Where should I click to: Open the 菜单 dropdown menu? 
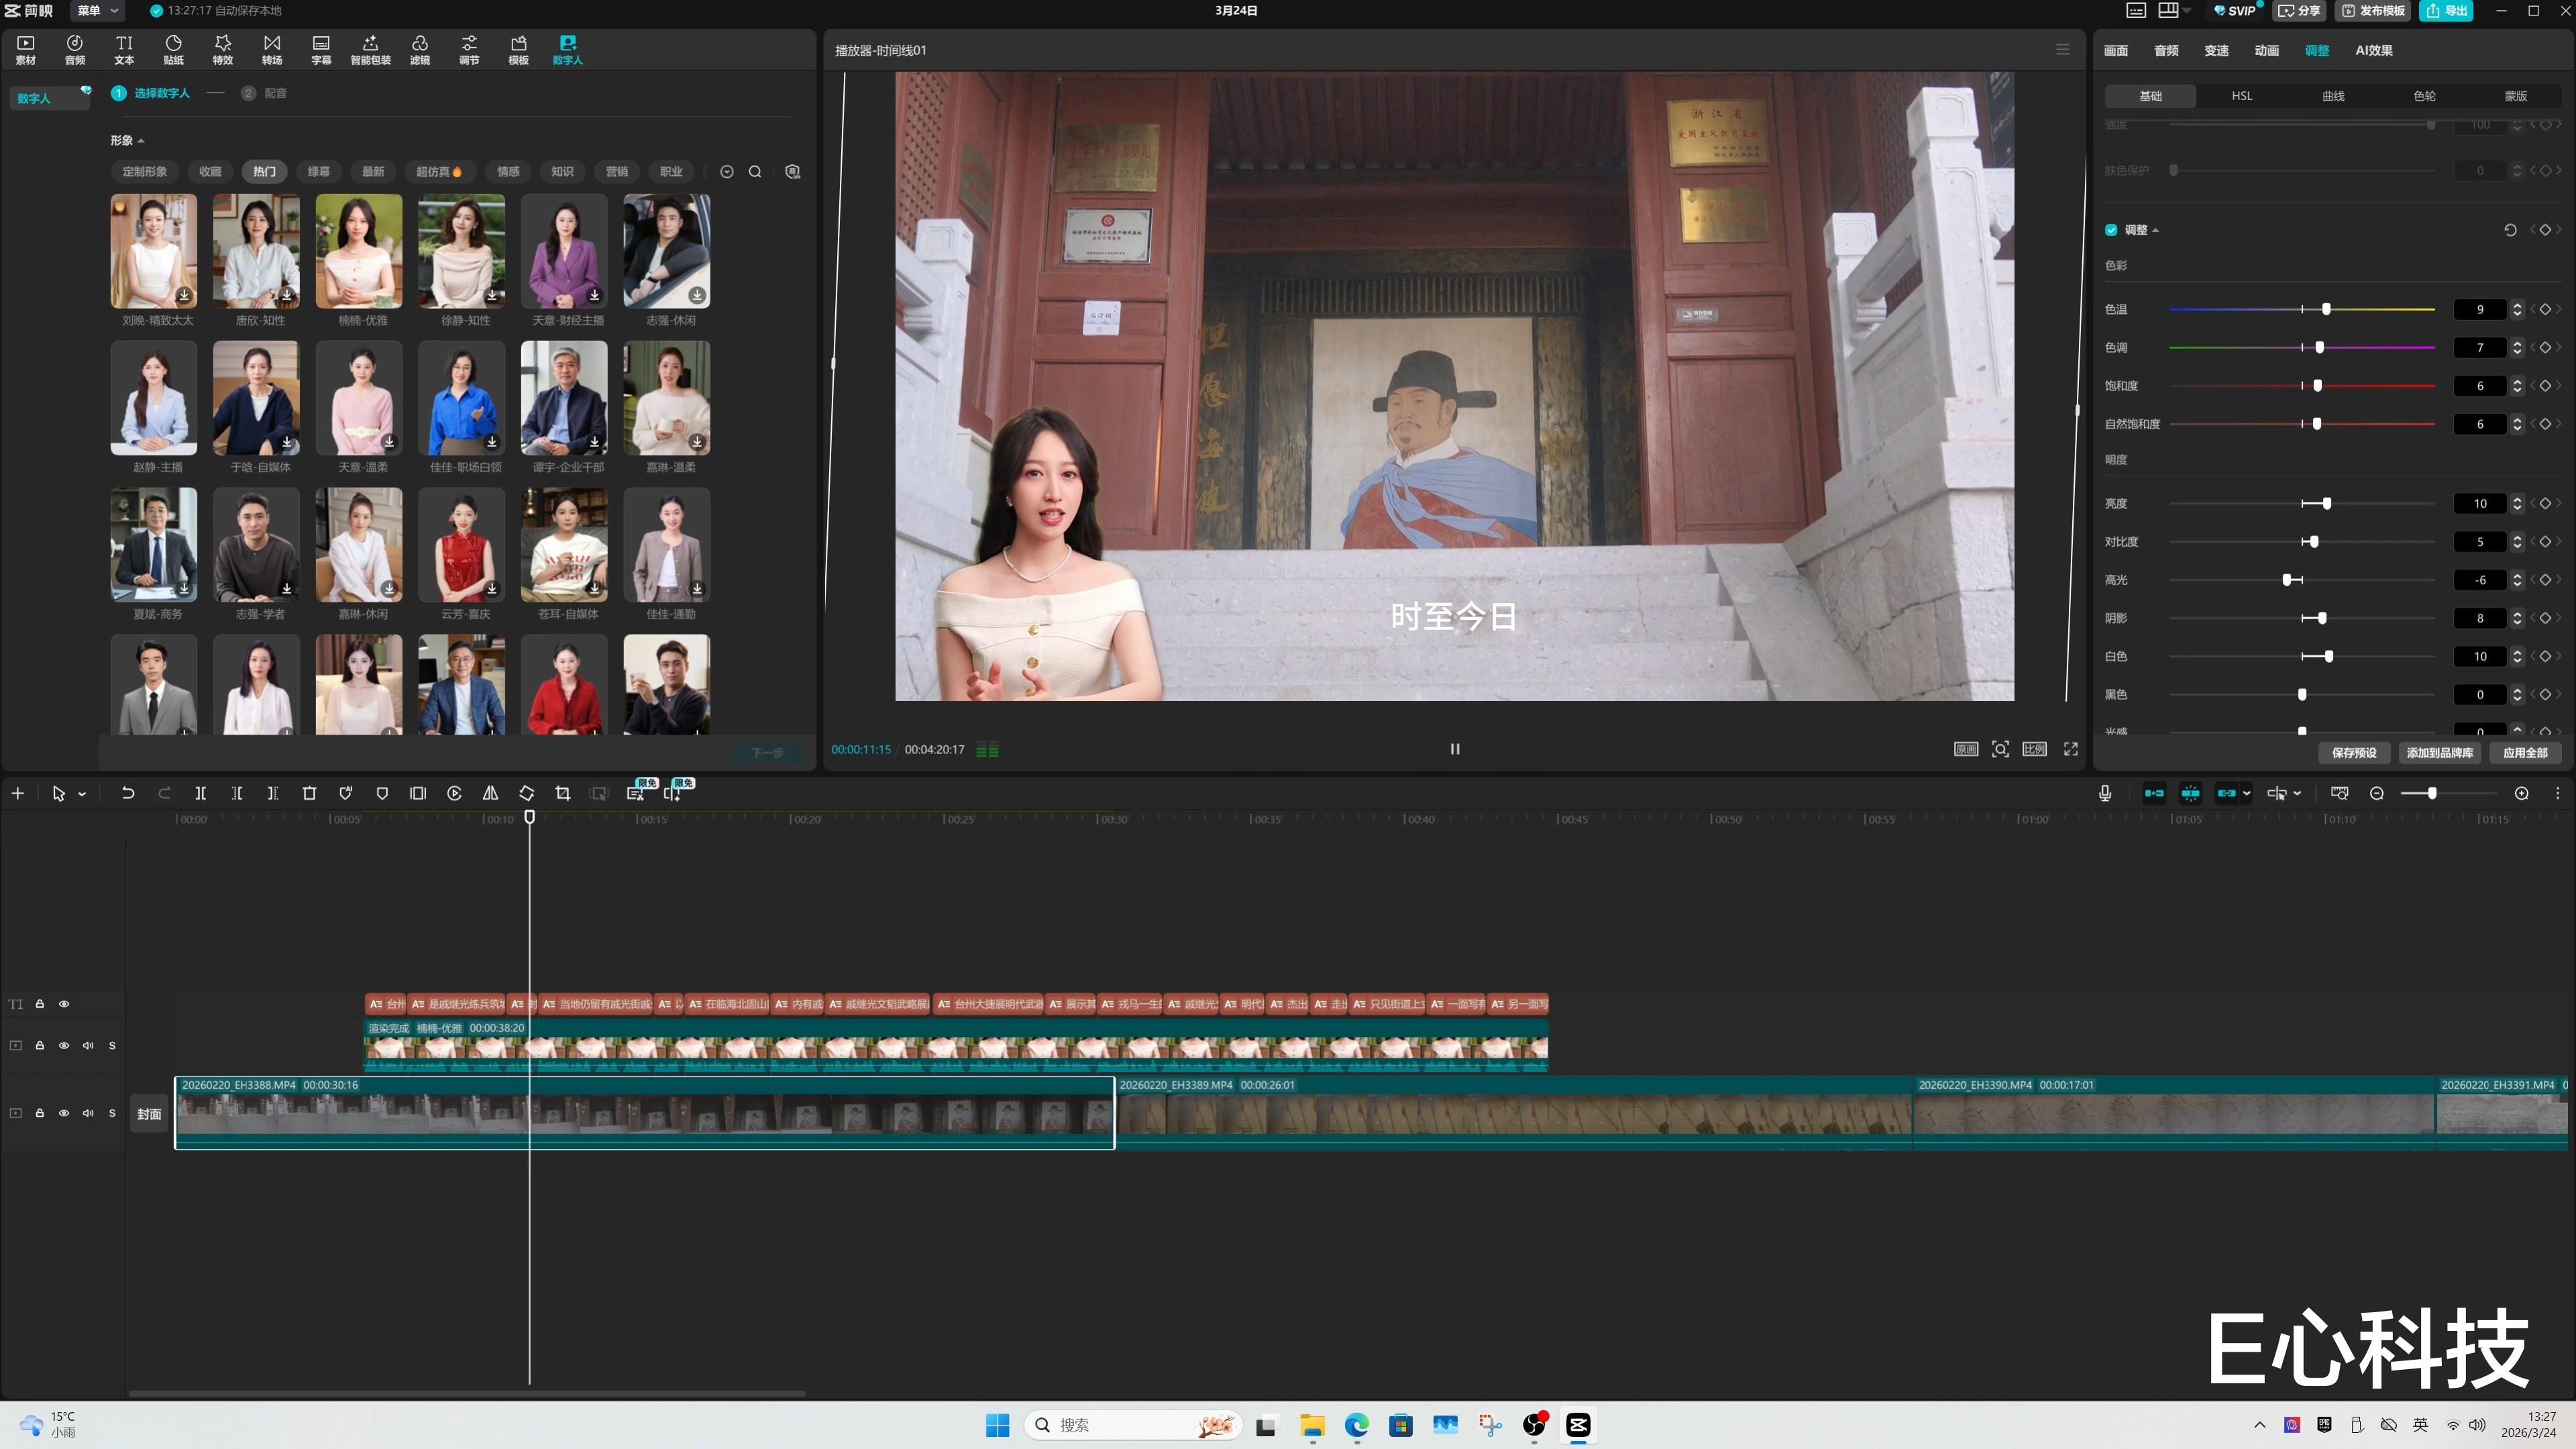97,10
